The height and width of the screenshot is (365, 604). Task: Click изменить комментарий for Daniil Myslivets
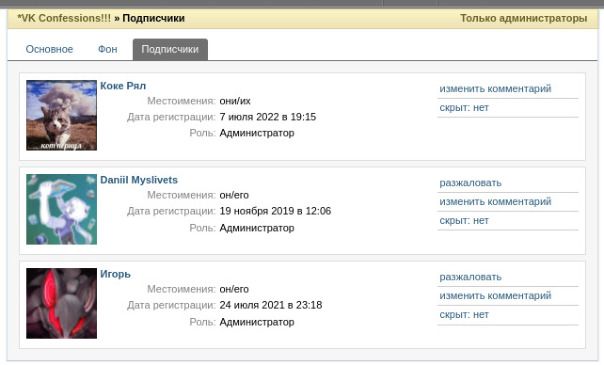click(x=495, y=201)
